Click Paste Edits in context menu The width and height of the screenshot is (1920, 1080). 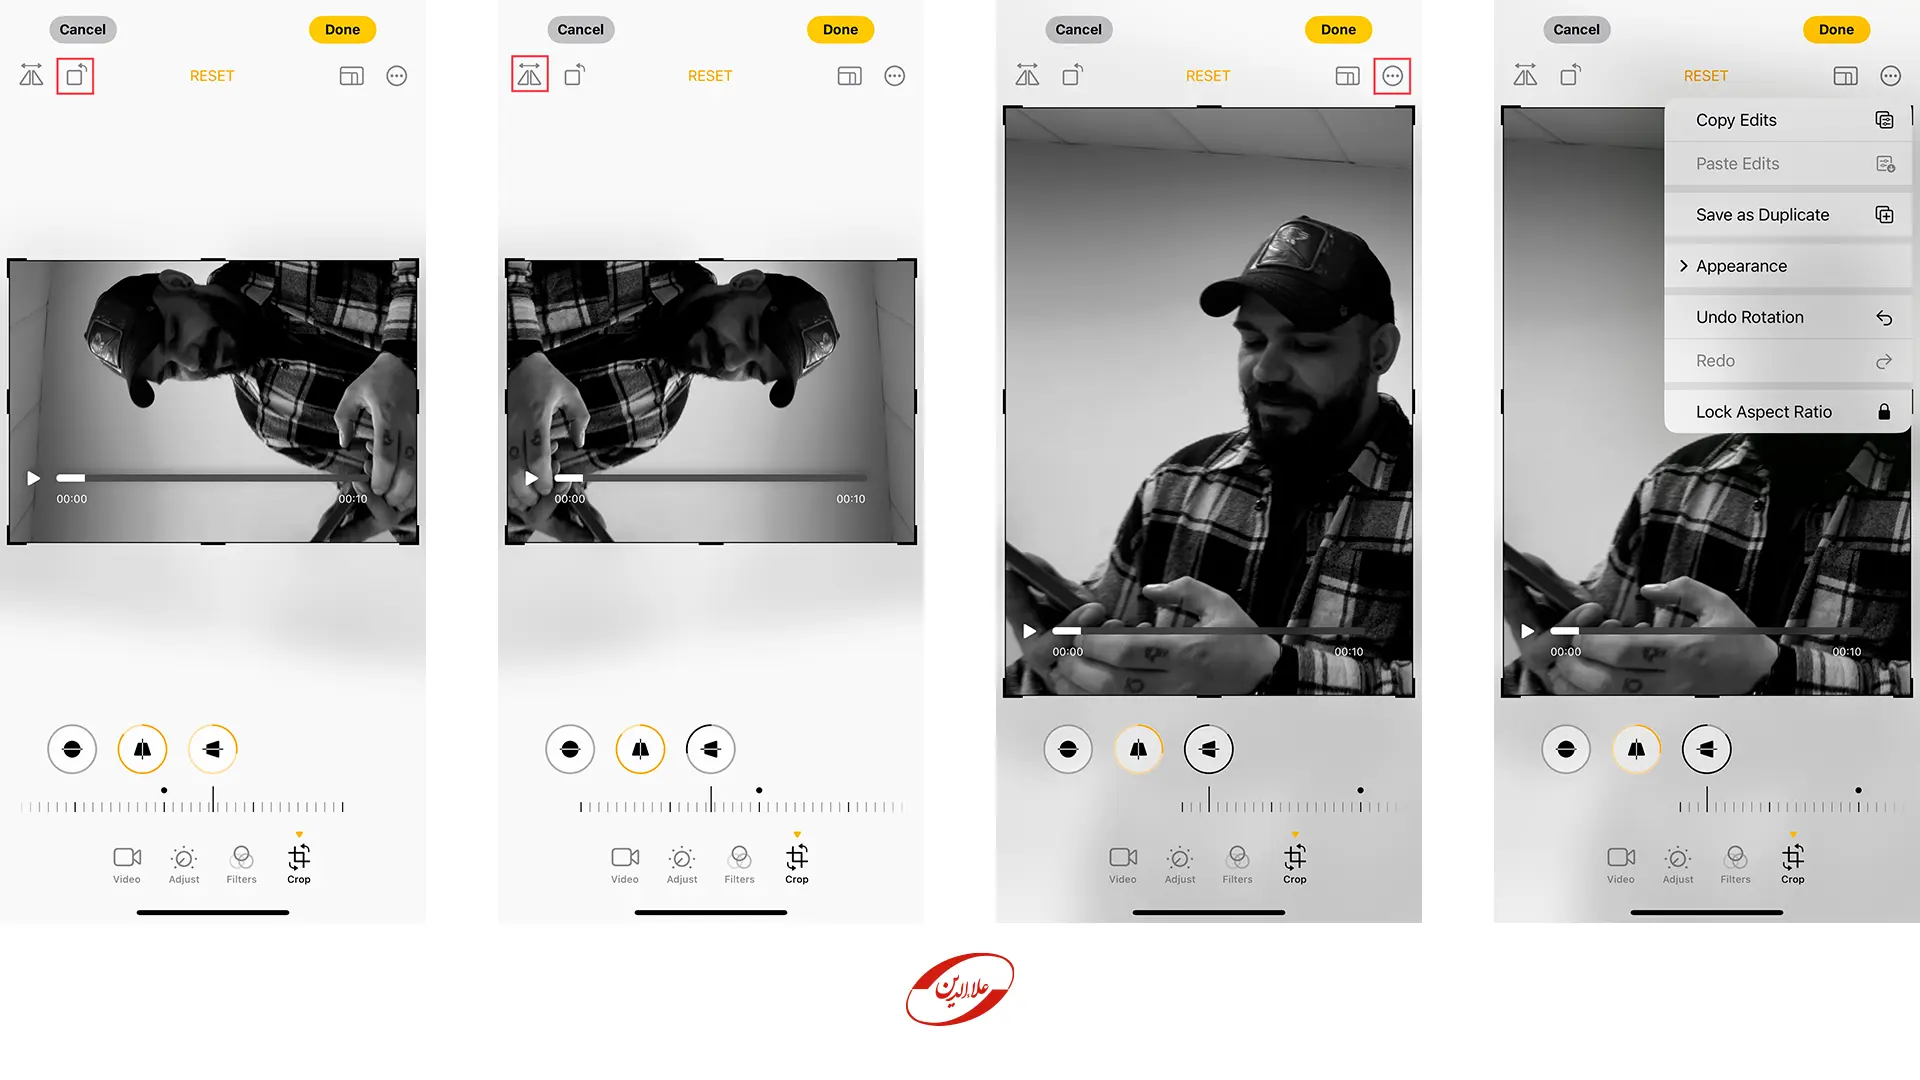pyautogui.click(x=1787, y=162)
